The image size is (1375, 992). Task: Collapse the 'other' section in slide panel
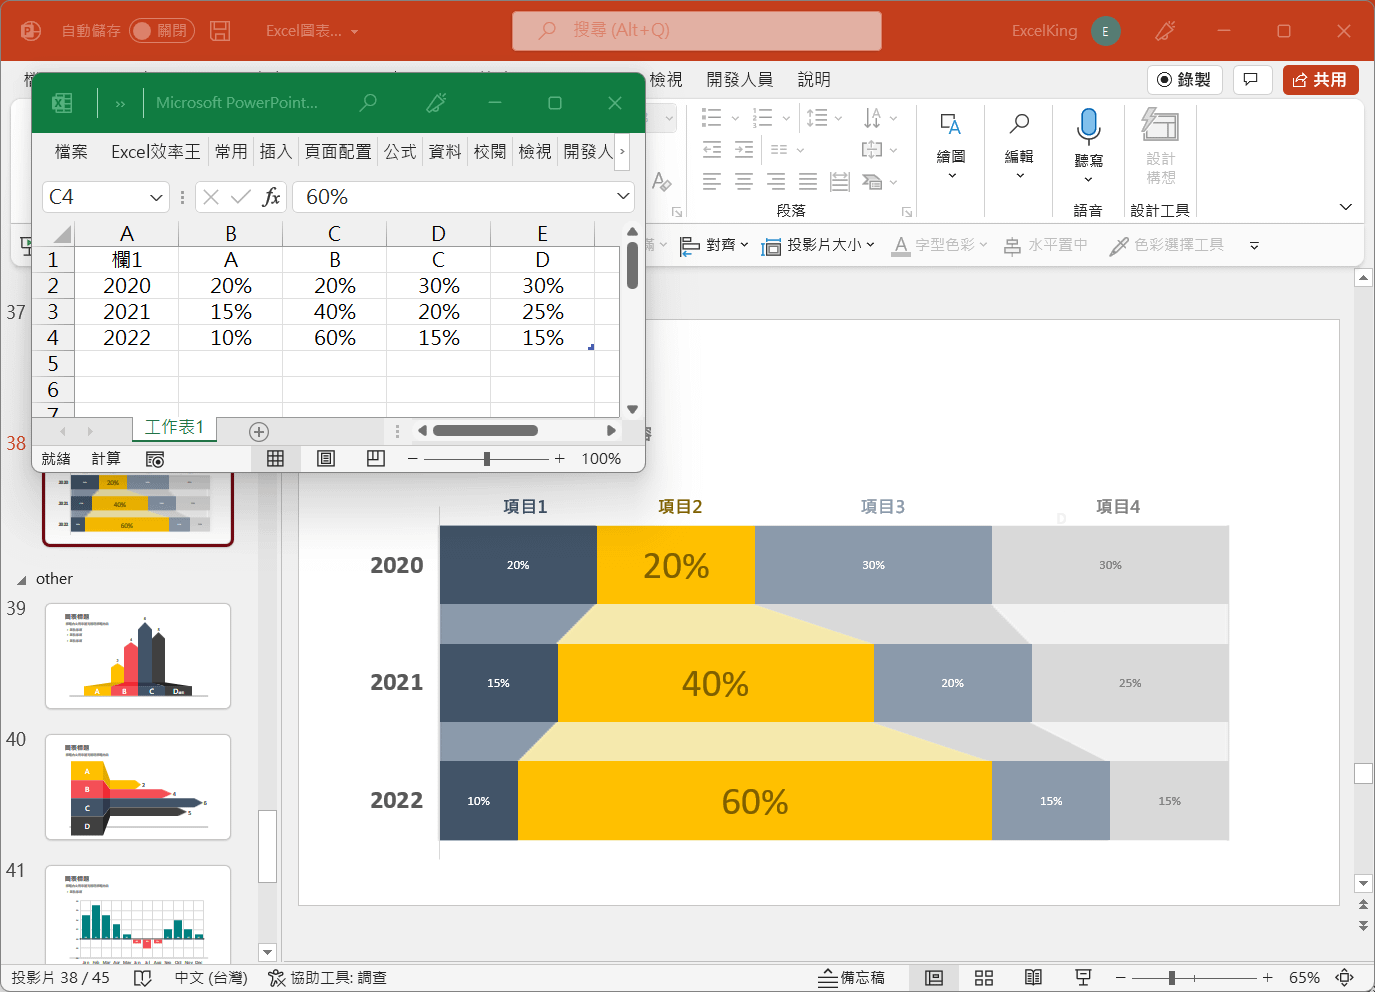(22, 580)
